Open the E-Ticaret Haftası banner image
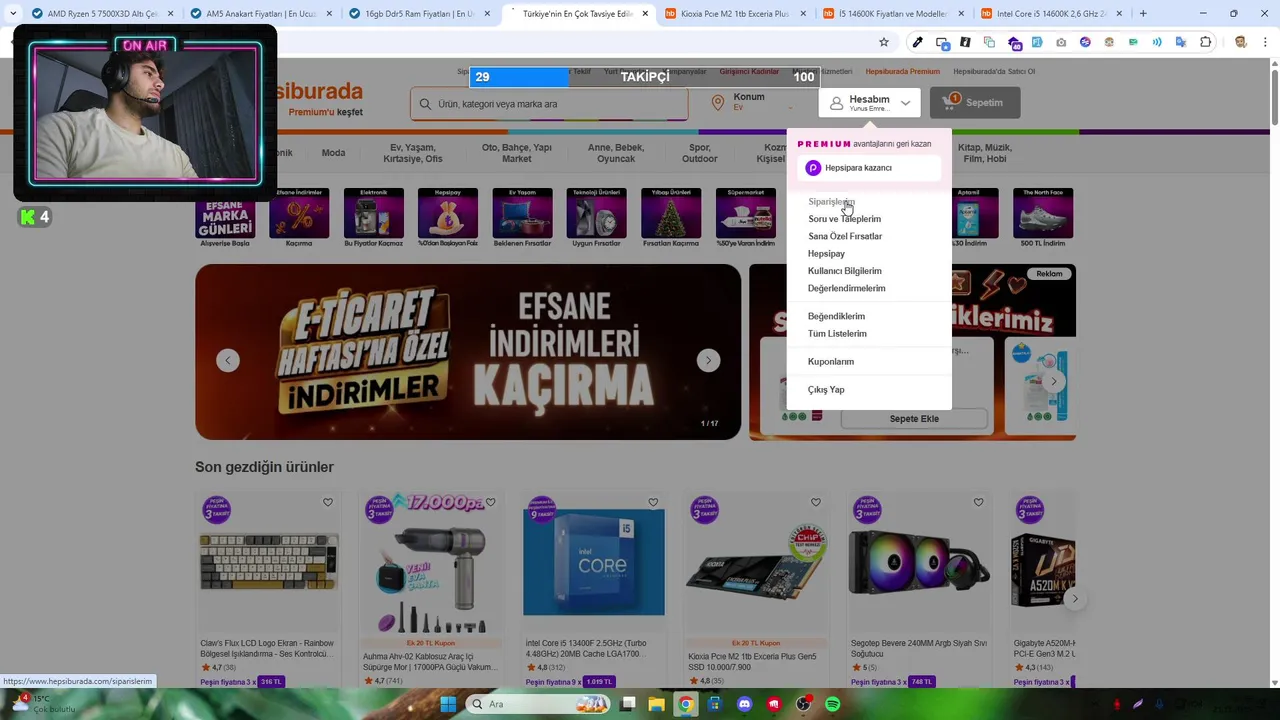 [468, 352]
